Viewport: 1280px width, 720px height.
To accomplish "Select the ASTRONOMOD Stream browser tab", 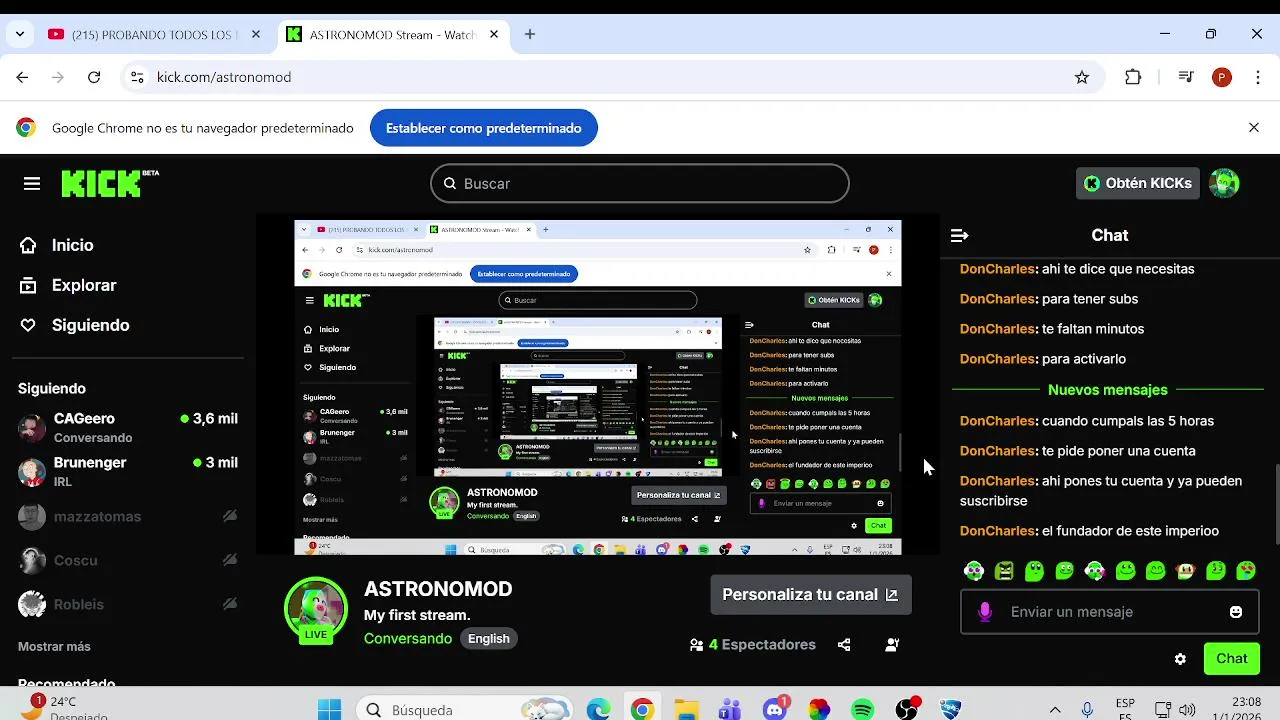I will coord(393,34).
